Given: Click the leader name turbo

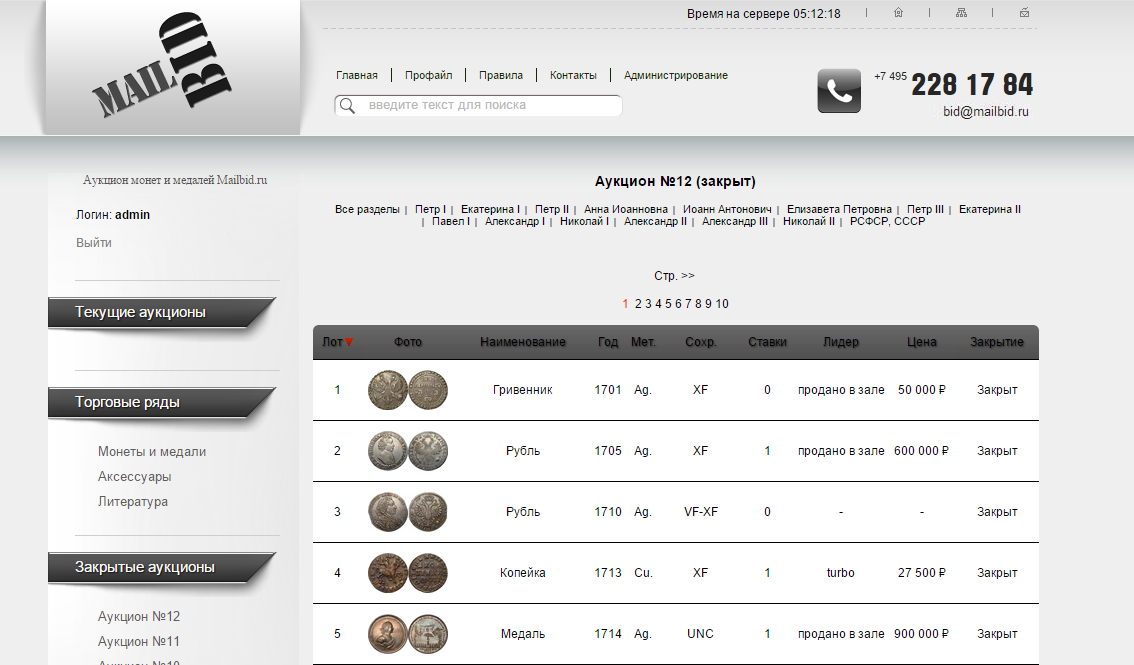Looking at the screenshot, I should coord(840,572).
